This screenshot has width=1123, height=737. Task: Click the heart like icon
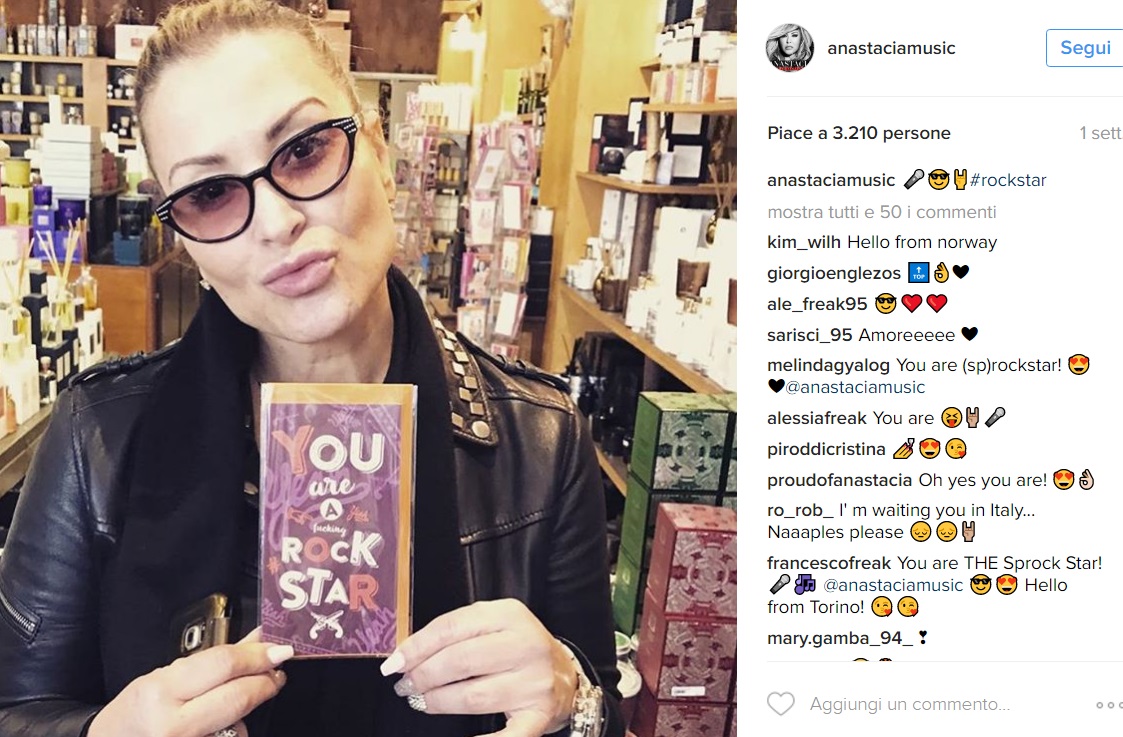(x=781, y=704)
